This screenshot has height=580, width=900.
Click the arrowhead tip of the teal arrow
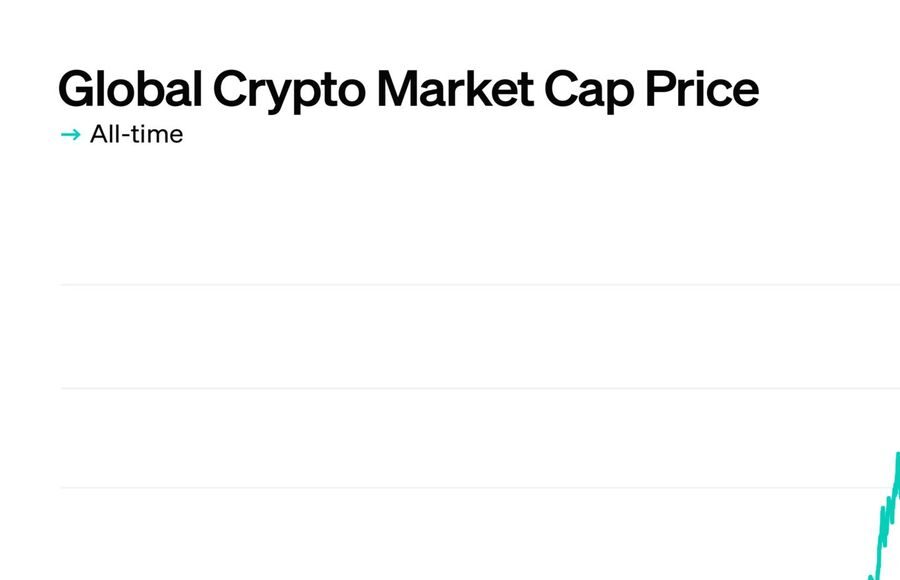[x=79, y=135]
